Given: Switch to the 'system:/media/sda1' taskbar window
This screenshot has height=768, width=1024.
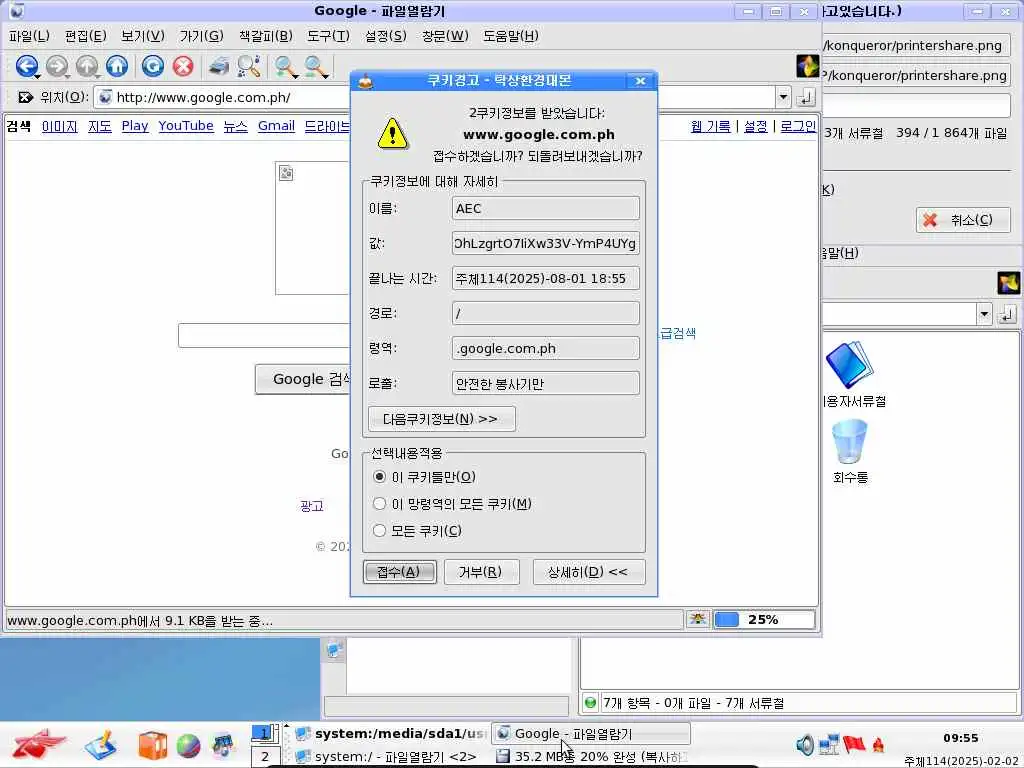Looking at the screenshot, I should click(390, 733).
